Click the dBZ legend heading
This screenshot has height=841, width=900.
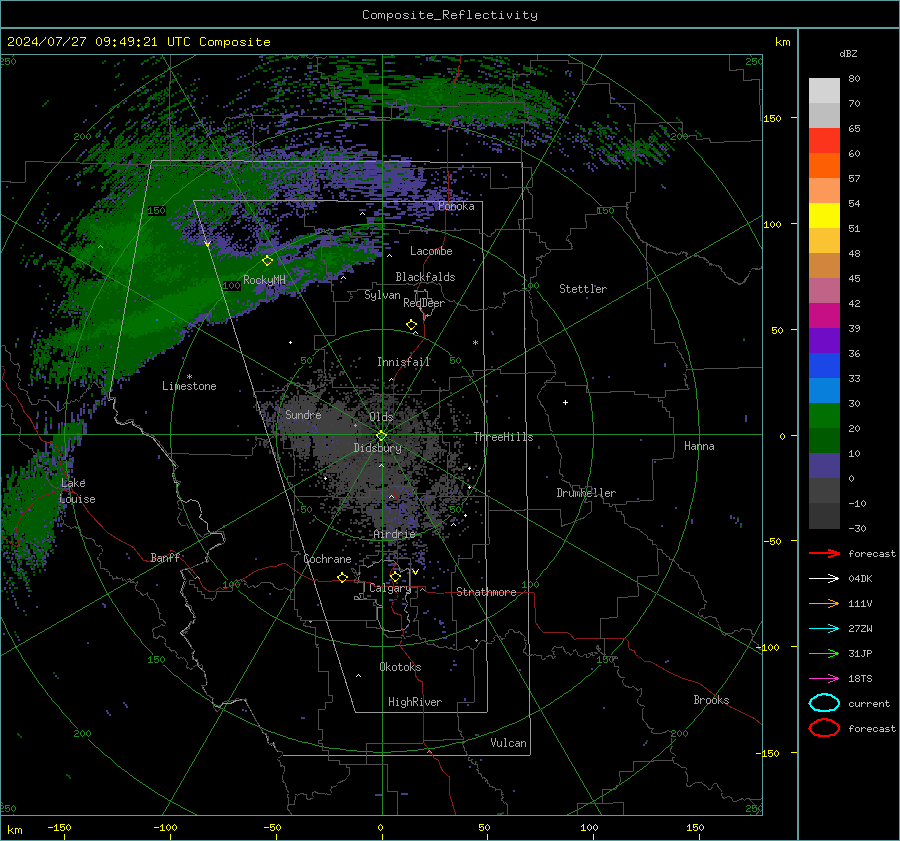pos(848,53)
